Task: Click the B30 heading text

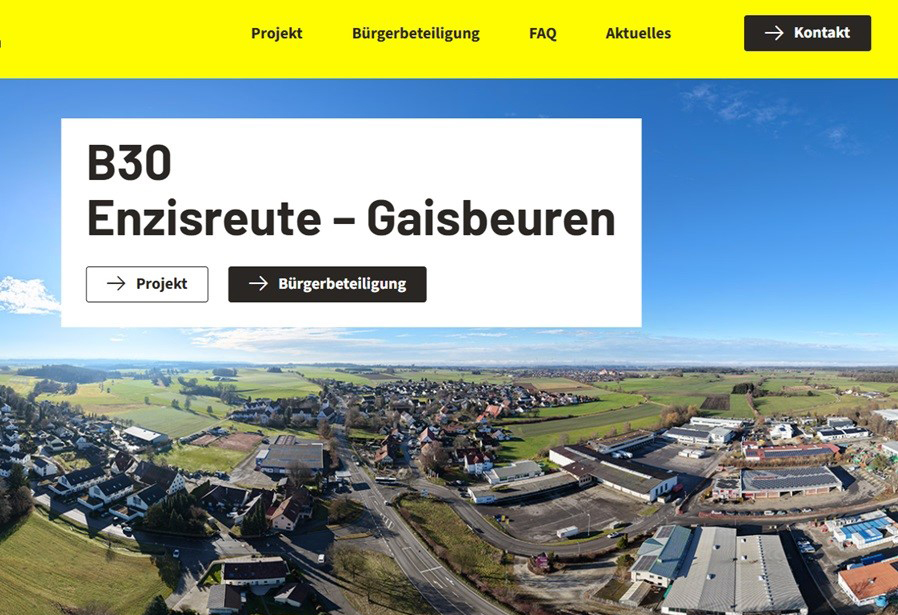Action: coord(129,162)
